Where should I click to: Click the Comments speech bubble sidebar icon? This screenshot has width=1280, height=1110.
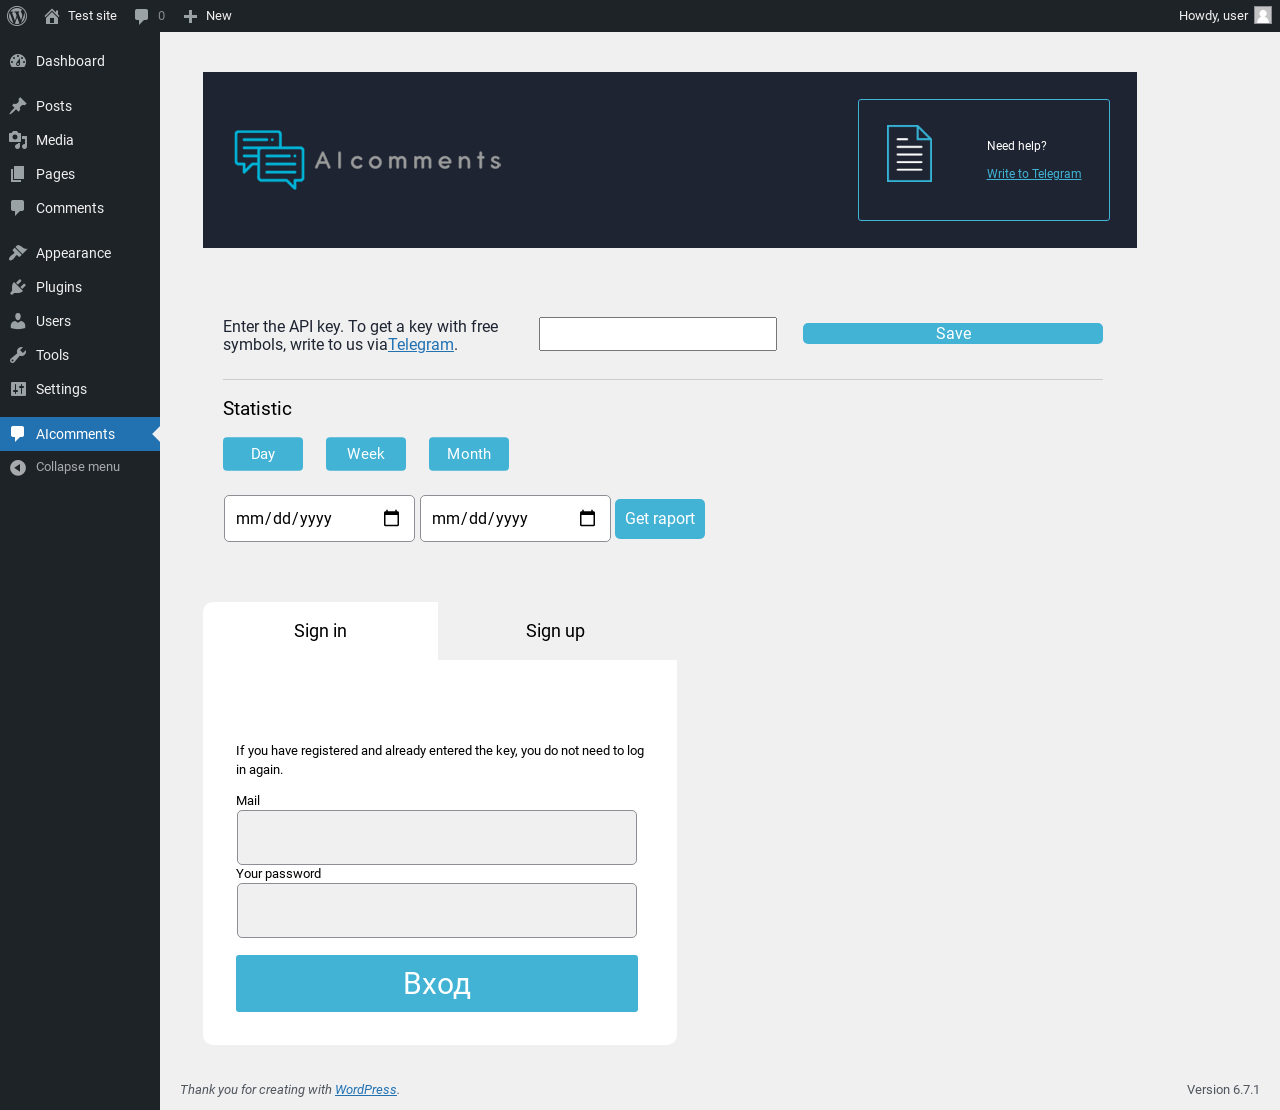[18, 208]
